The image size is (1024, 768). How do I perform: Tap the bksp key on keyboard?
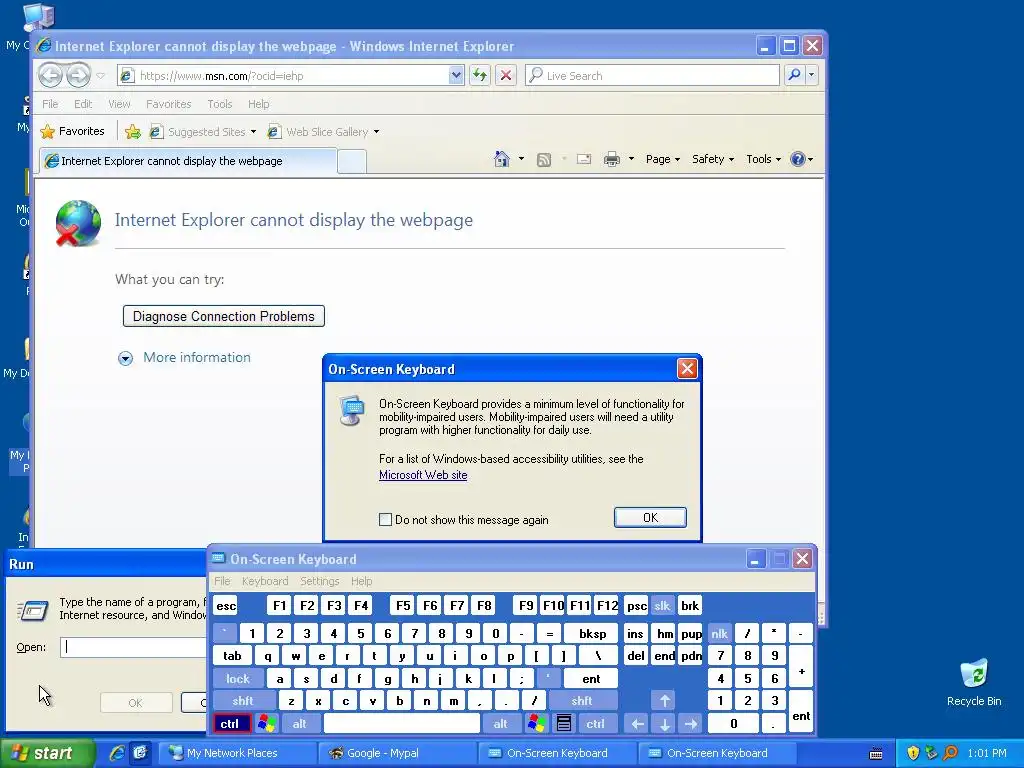pyautogui.click(x=592, y=633)
